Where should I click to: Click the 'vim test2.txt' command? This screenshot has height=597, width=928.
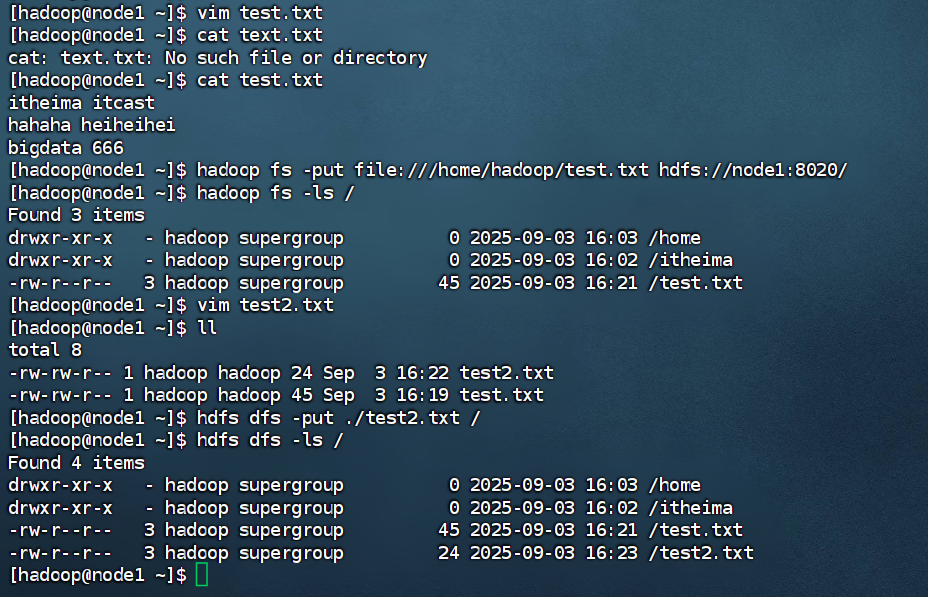tap(265, 305)
